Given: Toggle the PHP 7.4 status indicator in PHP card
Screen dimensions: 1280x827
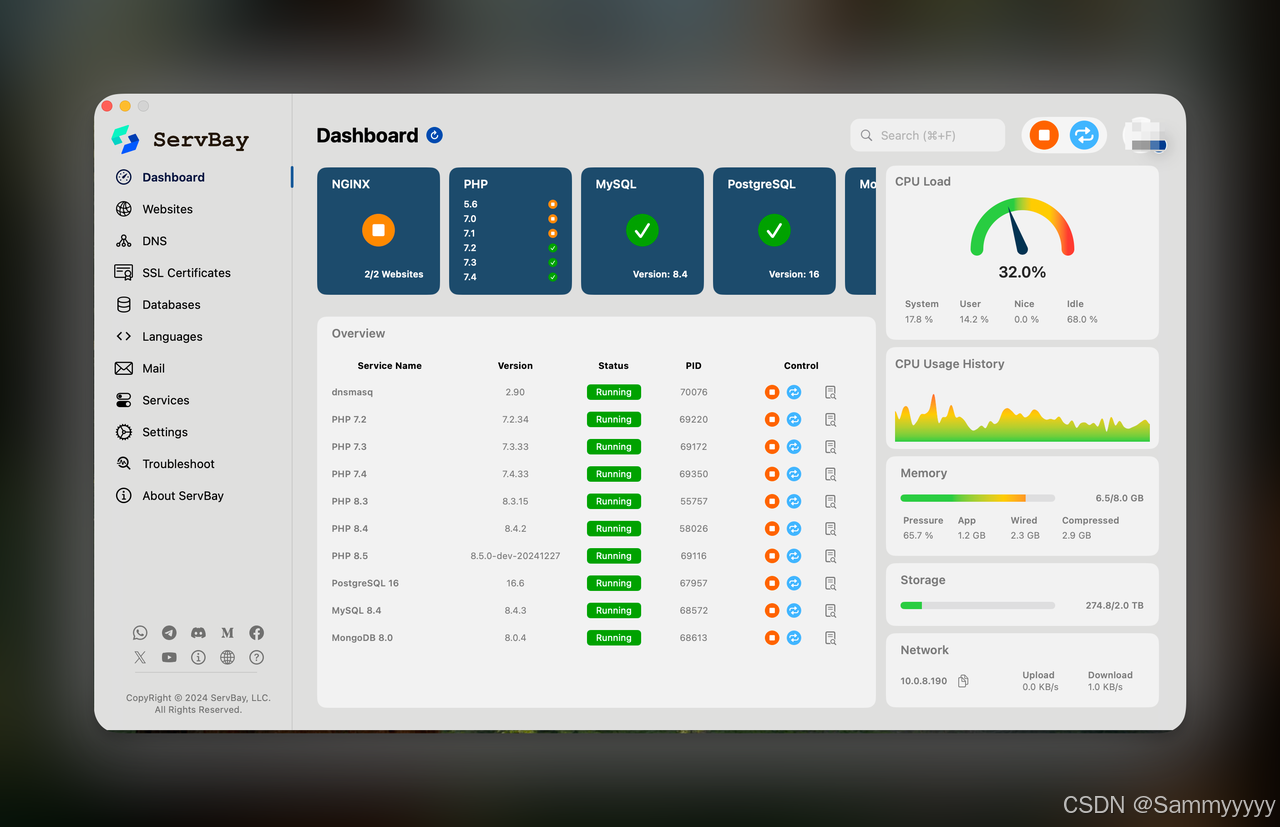Looking at the screenshot, I should click(553, 277).
